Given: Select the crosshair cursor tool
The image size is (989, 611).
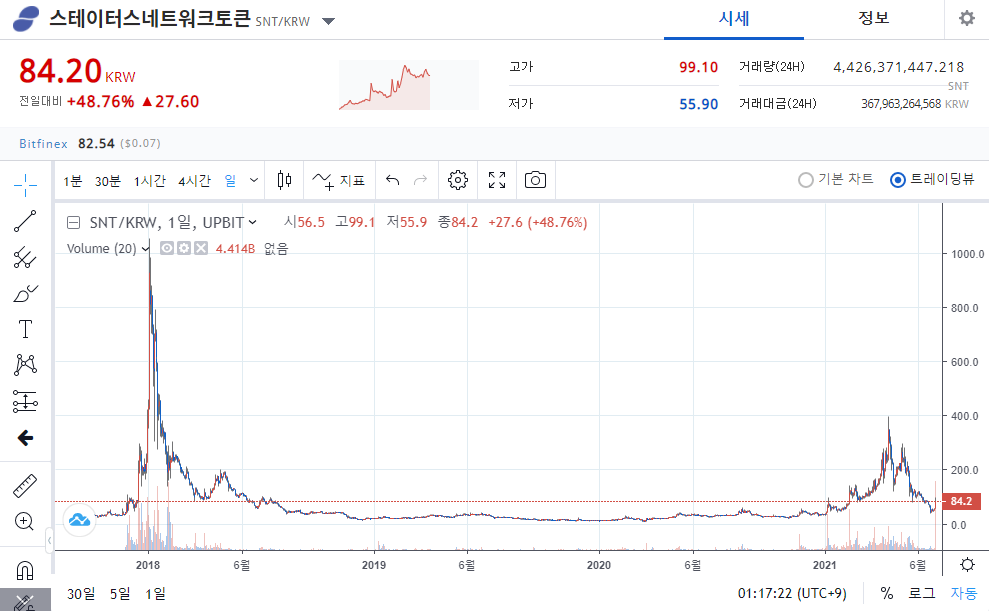Looking at the screenshot, I should pyautogui.click(x=25, y=185).
